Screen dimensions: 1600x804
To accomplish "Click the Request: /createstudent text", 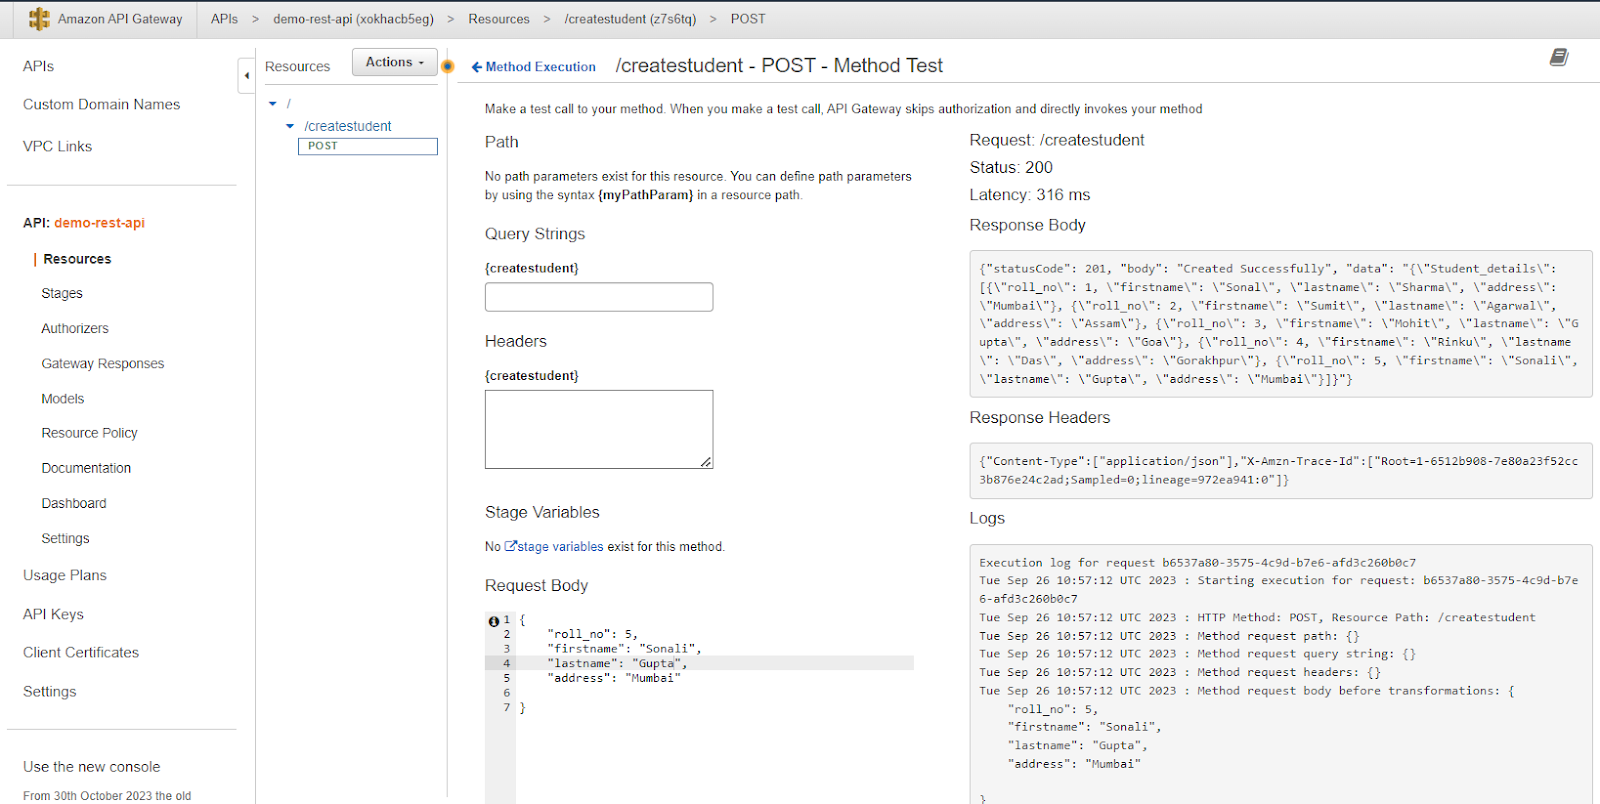I will pyautogui.click(x=1057, y=140).
